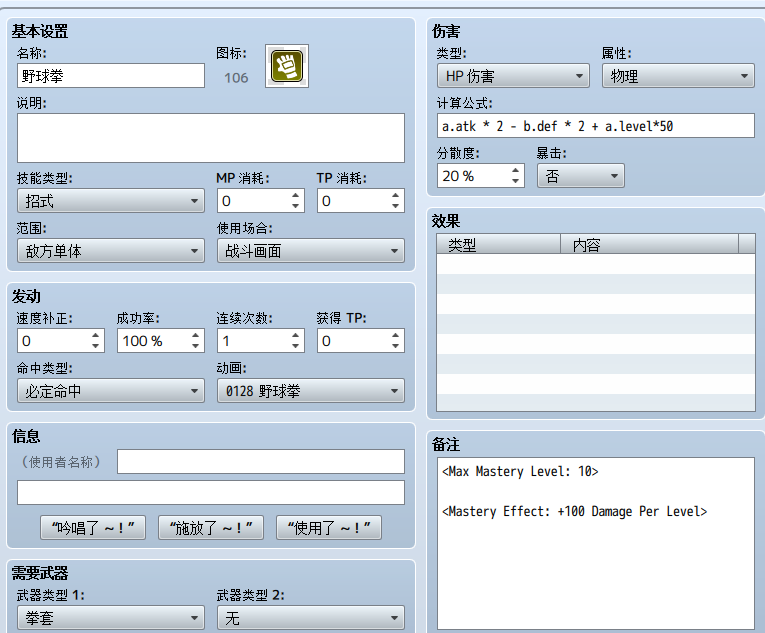
Task: Decrease the 分散度 percentage
Action: coord(515,181)
